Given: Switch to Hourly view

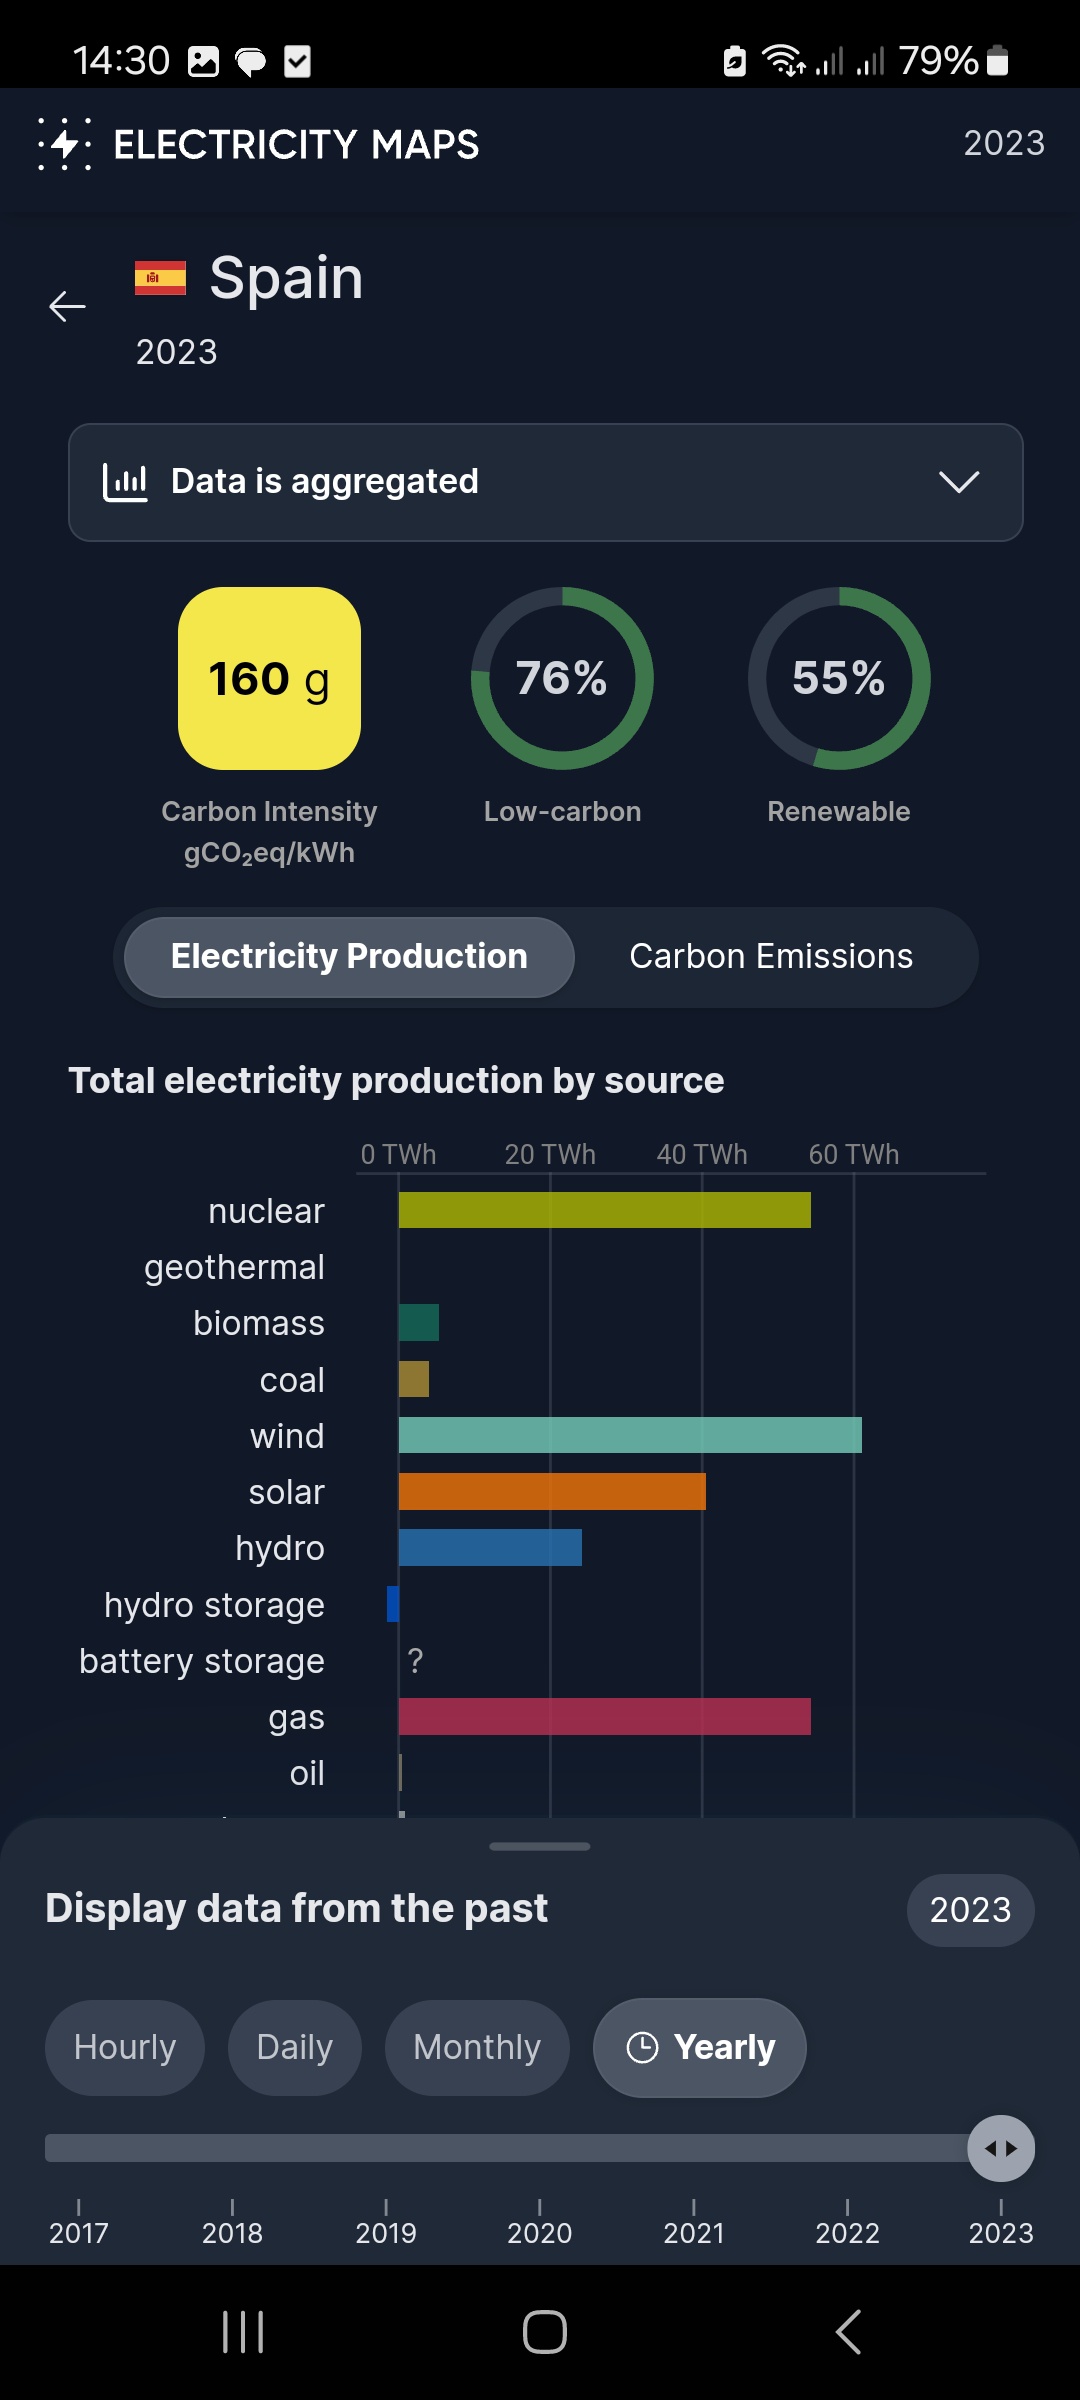Looking at the screenshot, I should point(125,2047).
